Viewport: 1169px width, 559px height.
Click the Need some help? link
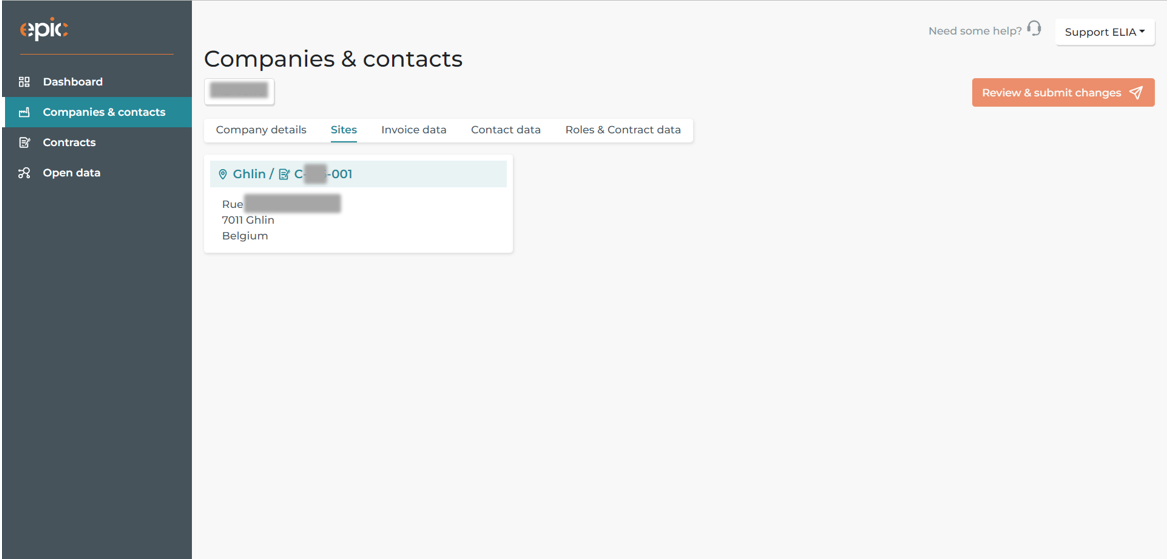click(975, 31)
